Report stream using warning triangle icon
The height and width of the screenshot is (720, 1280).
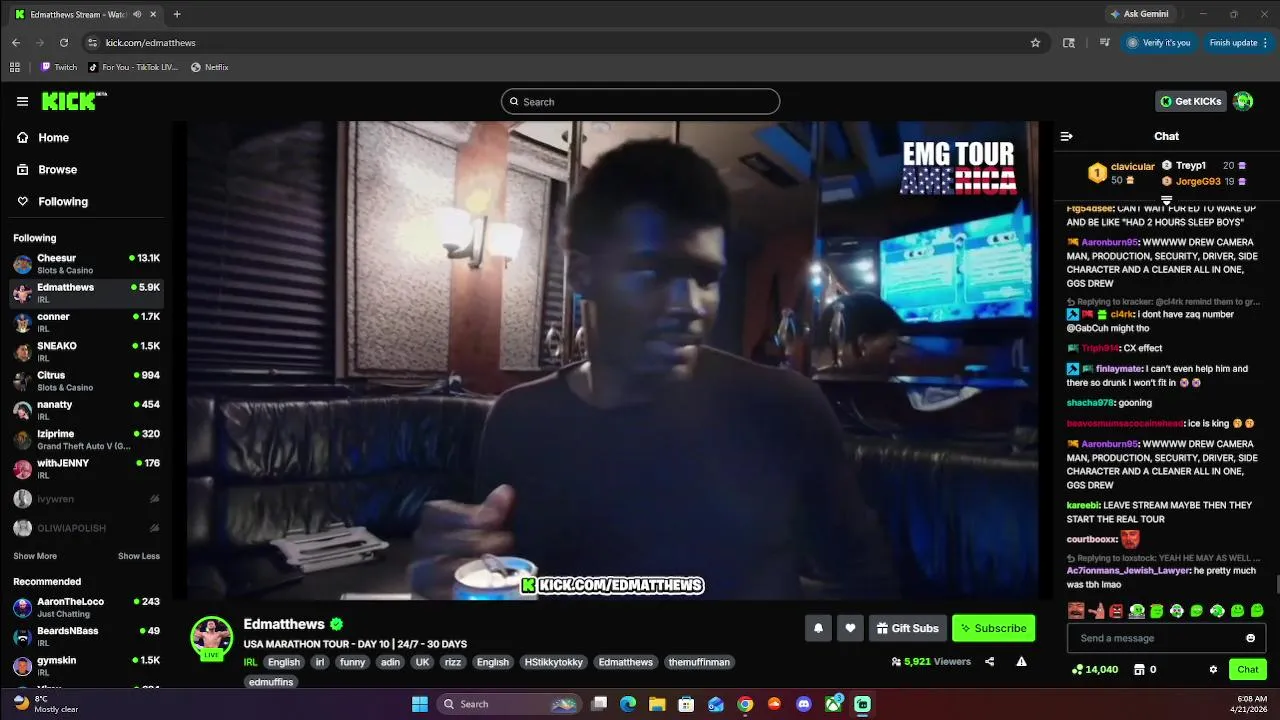[x=1021, y=661]
